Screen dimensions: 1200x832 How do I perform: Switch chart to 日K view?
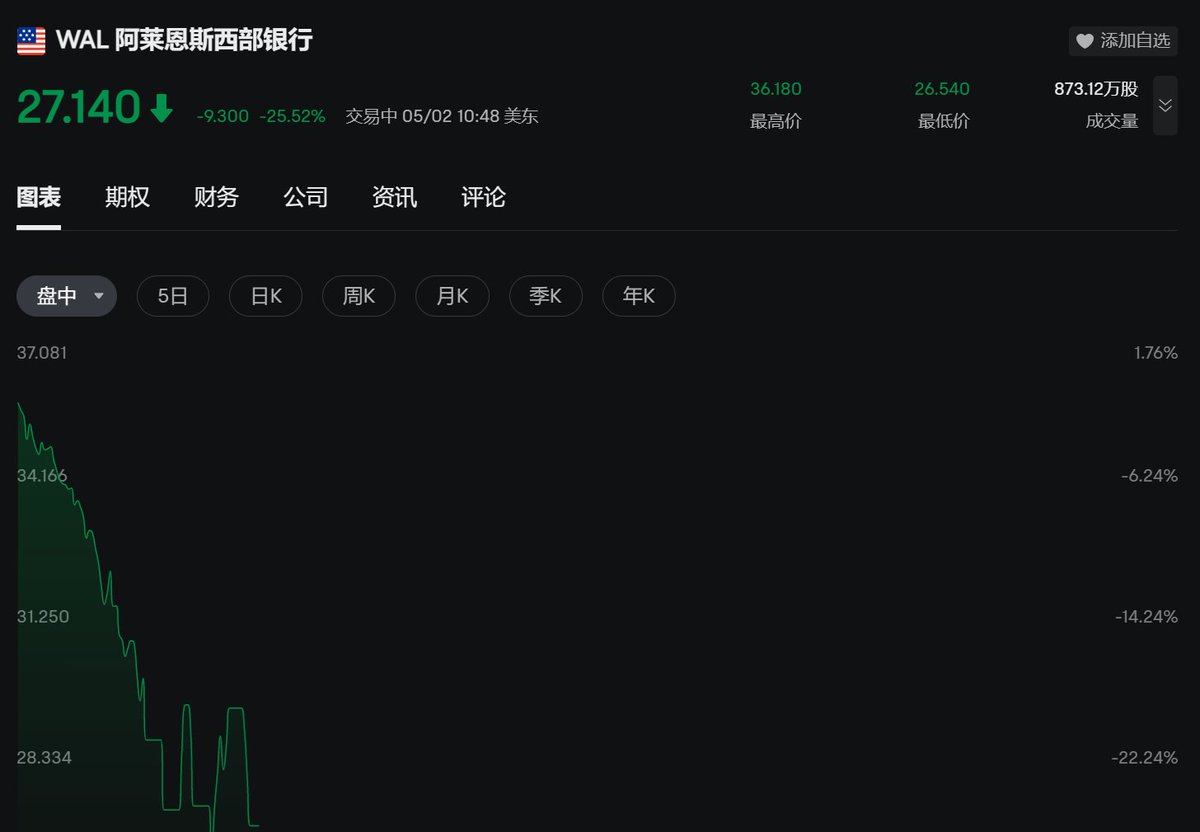[266, 296]
